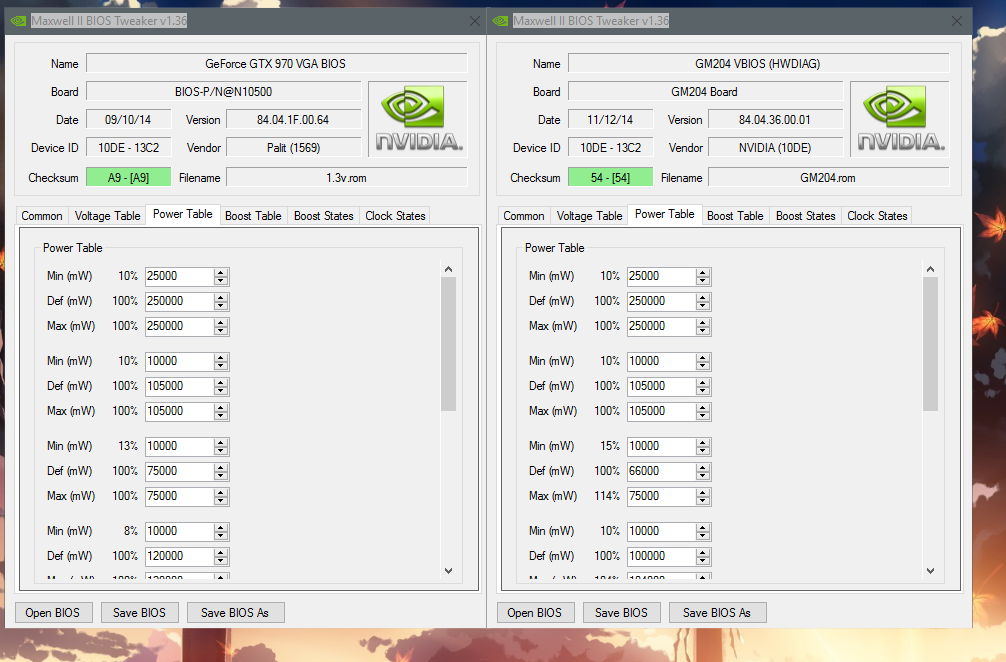Click the stepper on the Min (mW) 8% field, left window

point(221,531)
